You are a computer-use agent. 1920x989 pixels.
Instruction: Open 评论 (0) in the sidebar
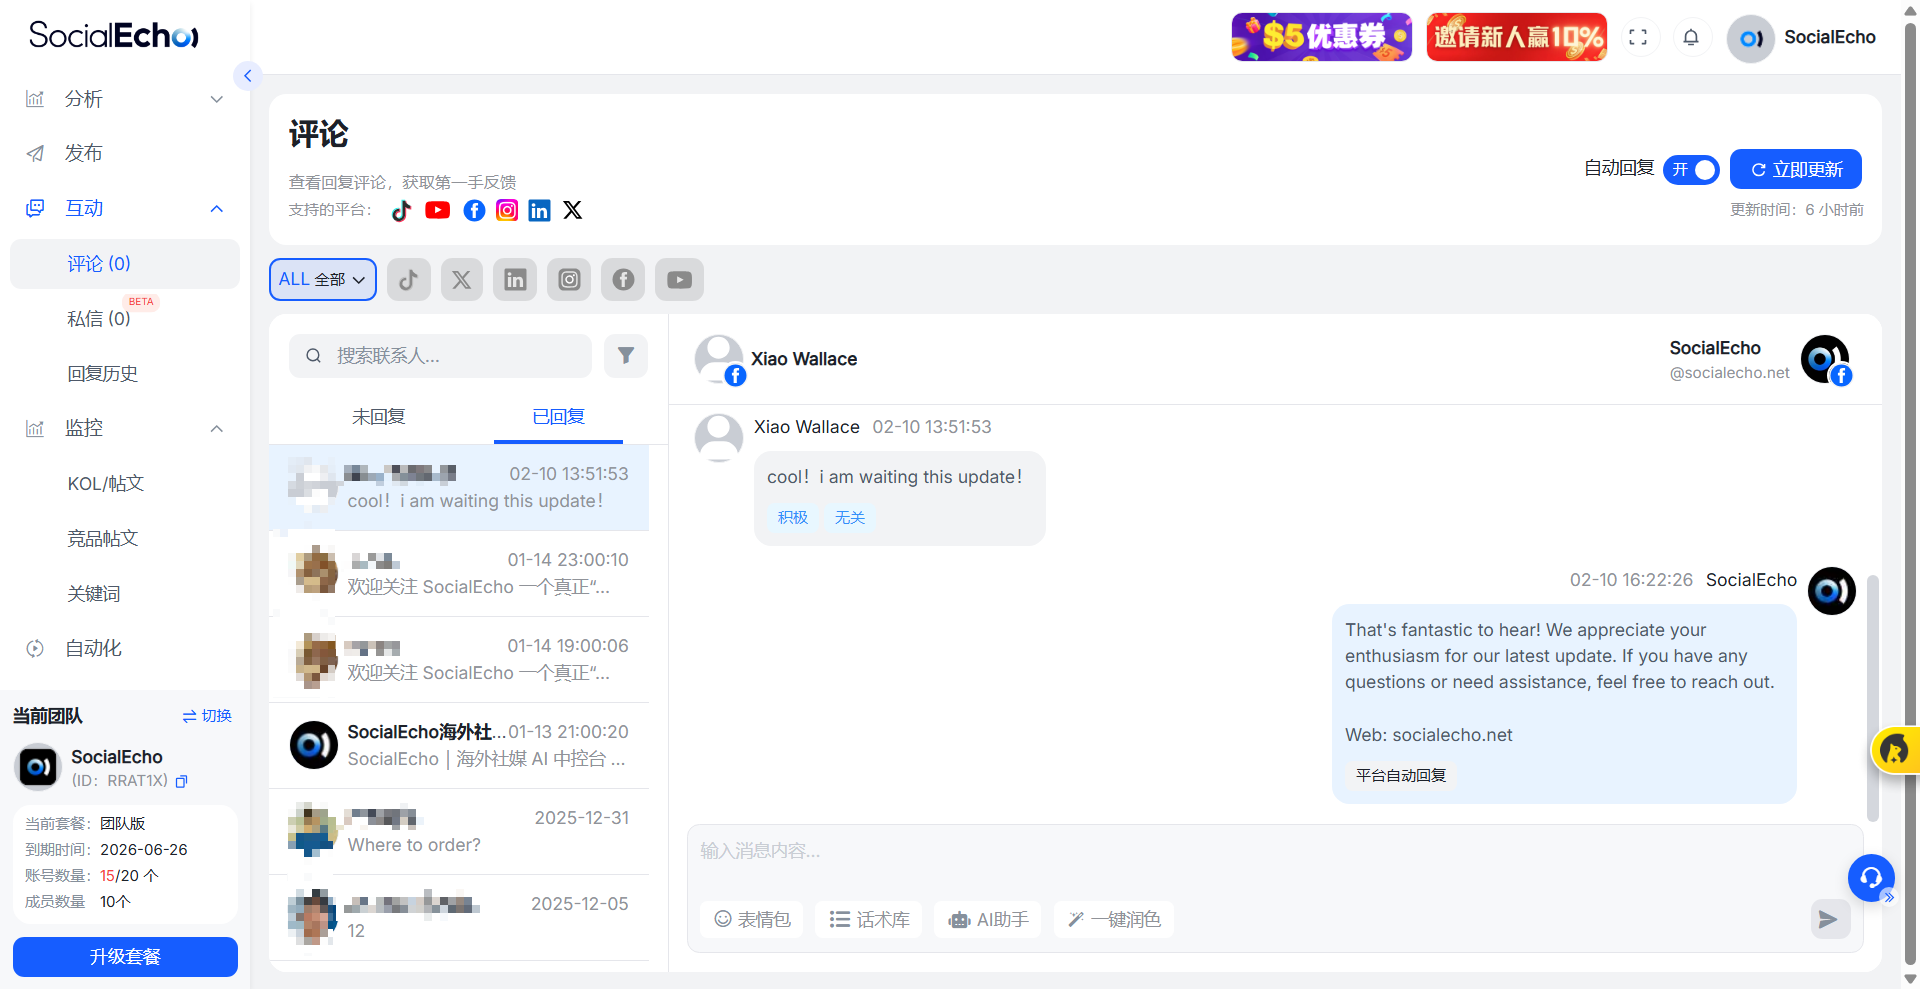pyautogui.click(x=125, y=264)
